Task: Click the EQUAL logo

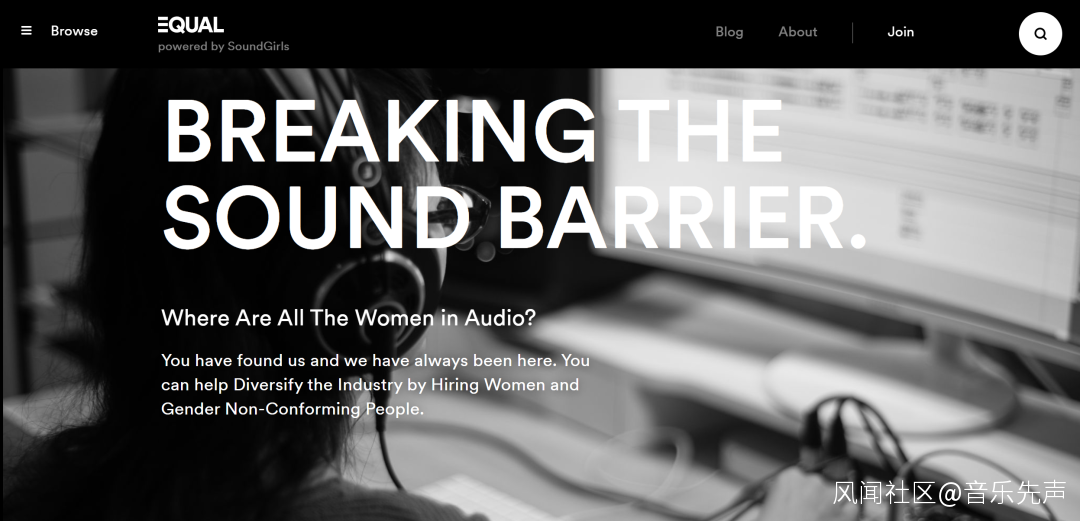Action: 191,25
